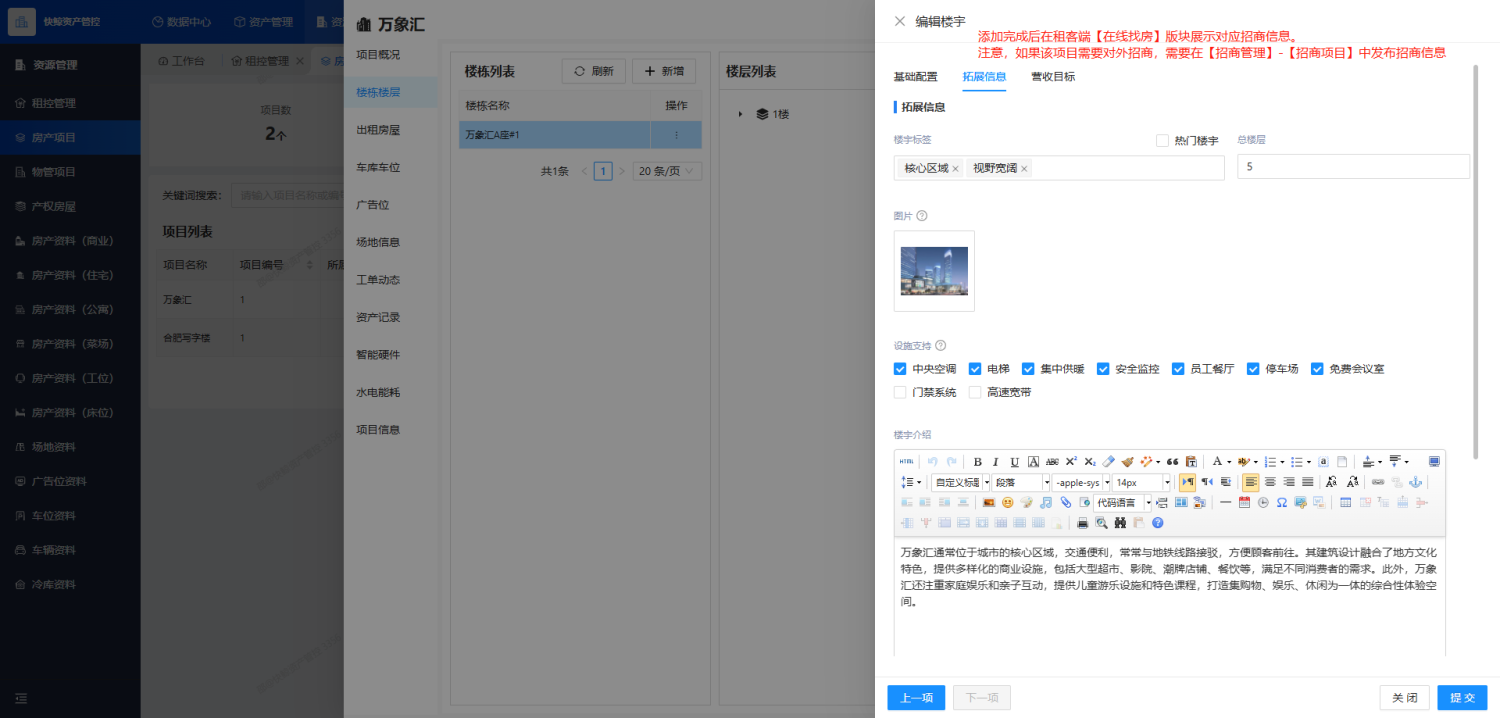
Task: Insert special character with Omega icon
Action: (x=1281, y=502)
